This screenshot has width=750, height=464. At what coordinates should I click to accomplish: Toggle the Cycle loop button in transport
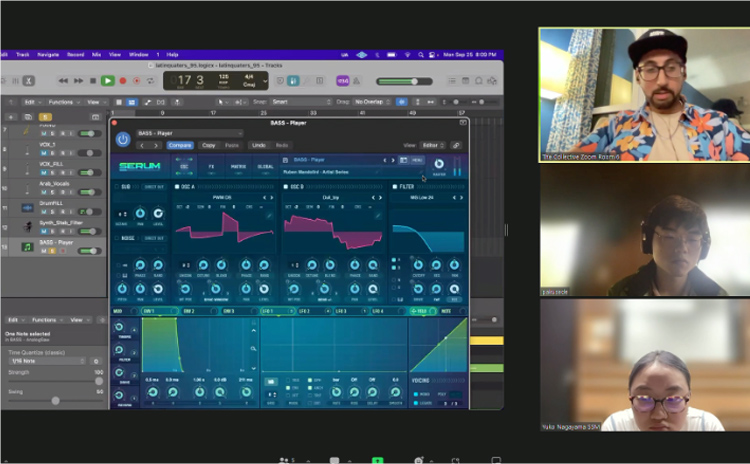[x=151, y=81]
